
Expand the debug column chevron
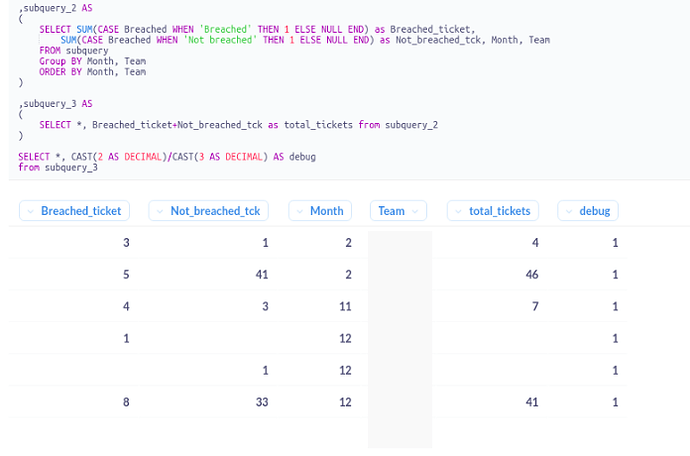[x=569, y=211]
